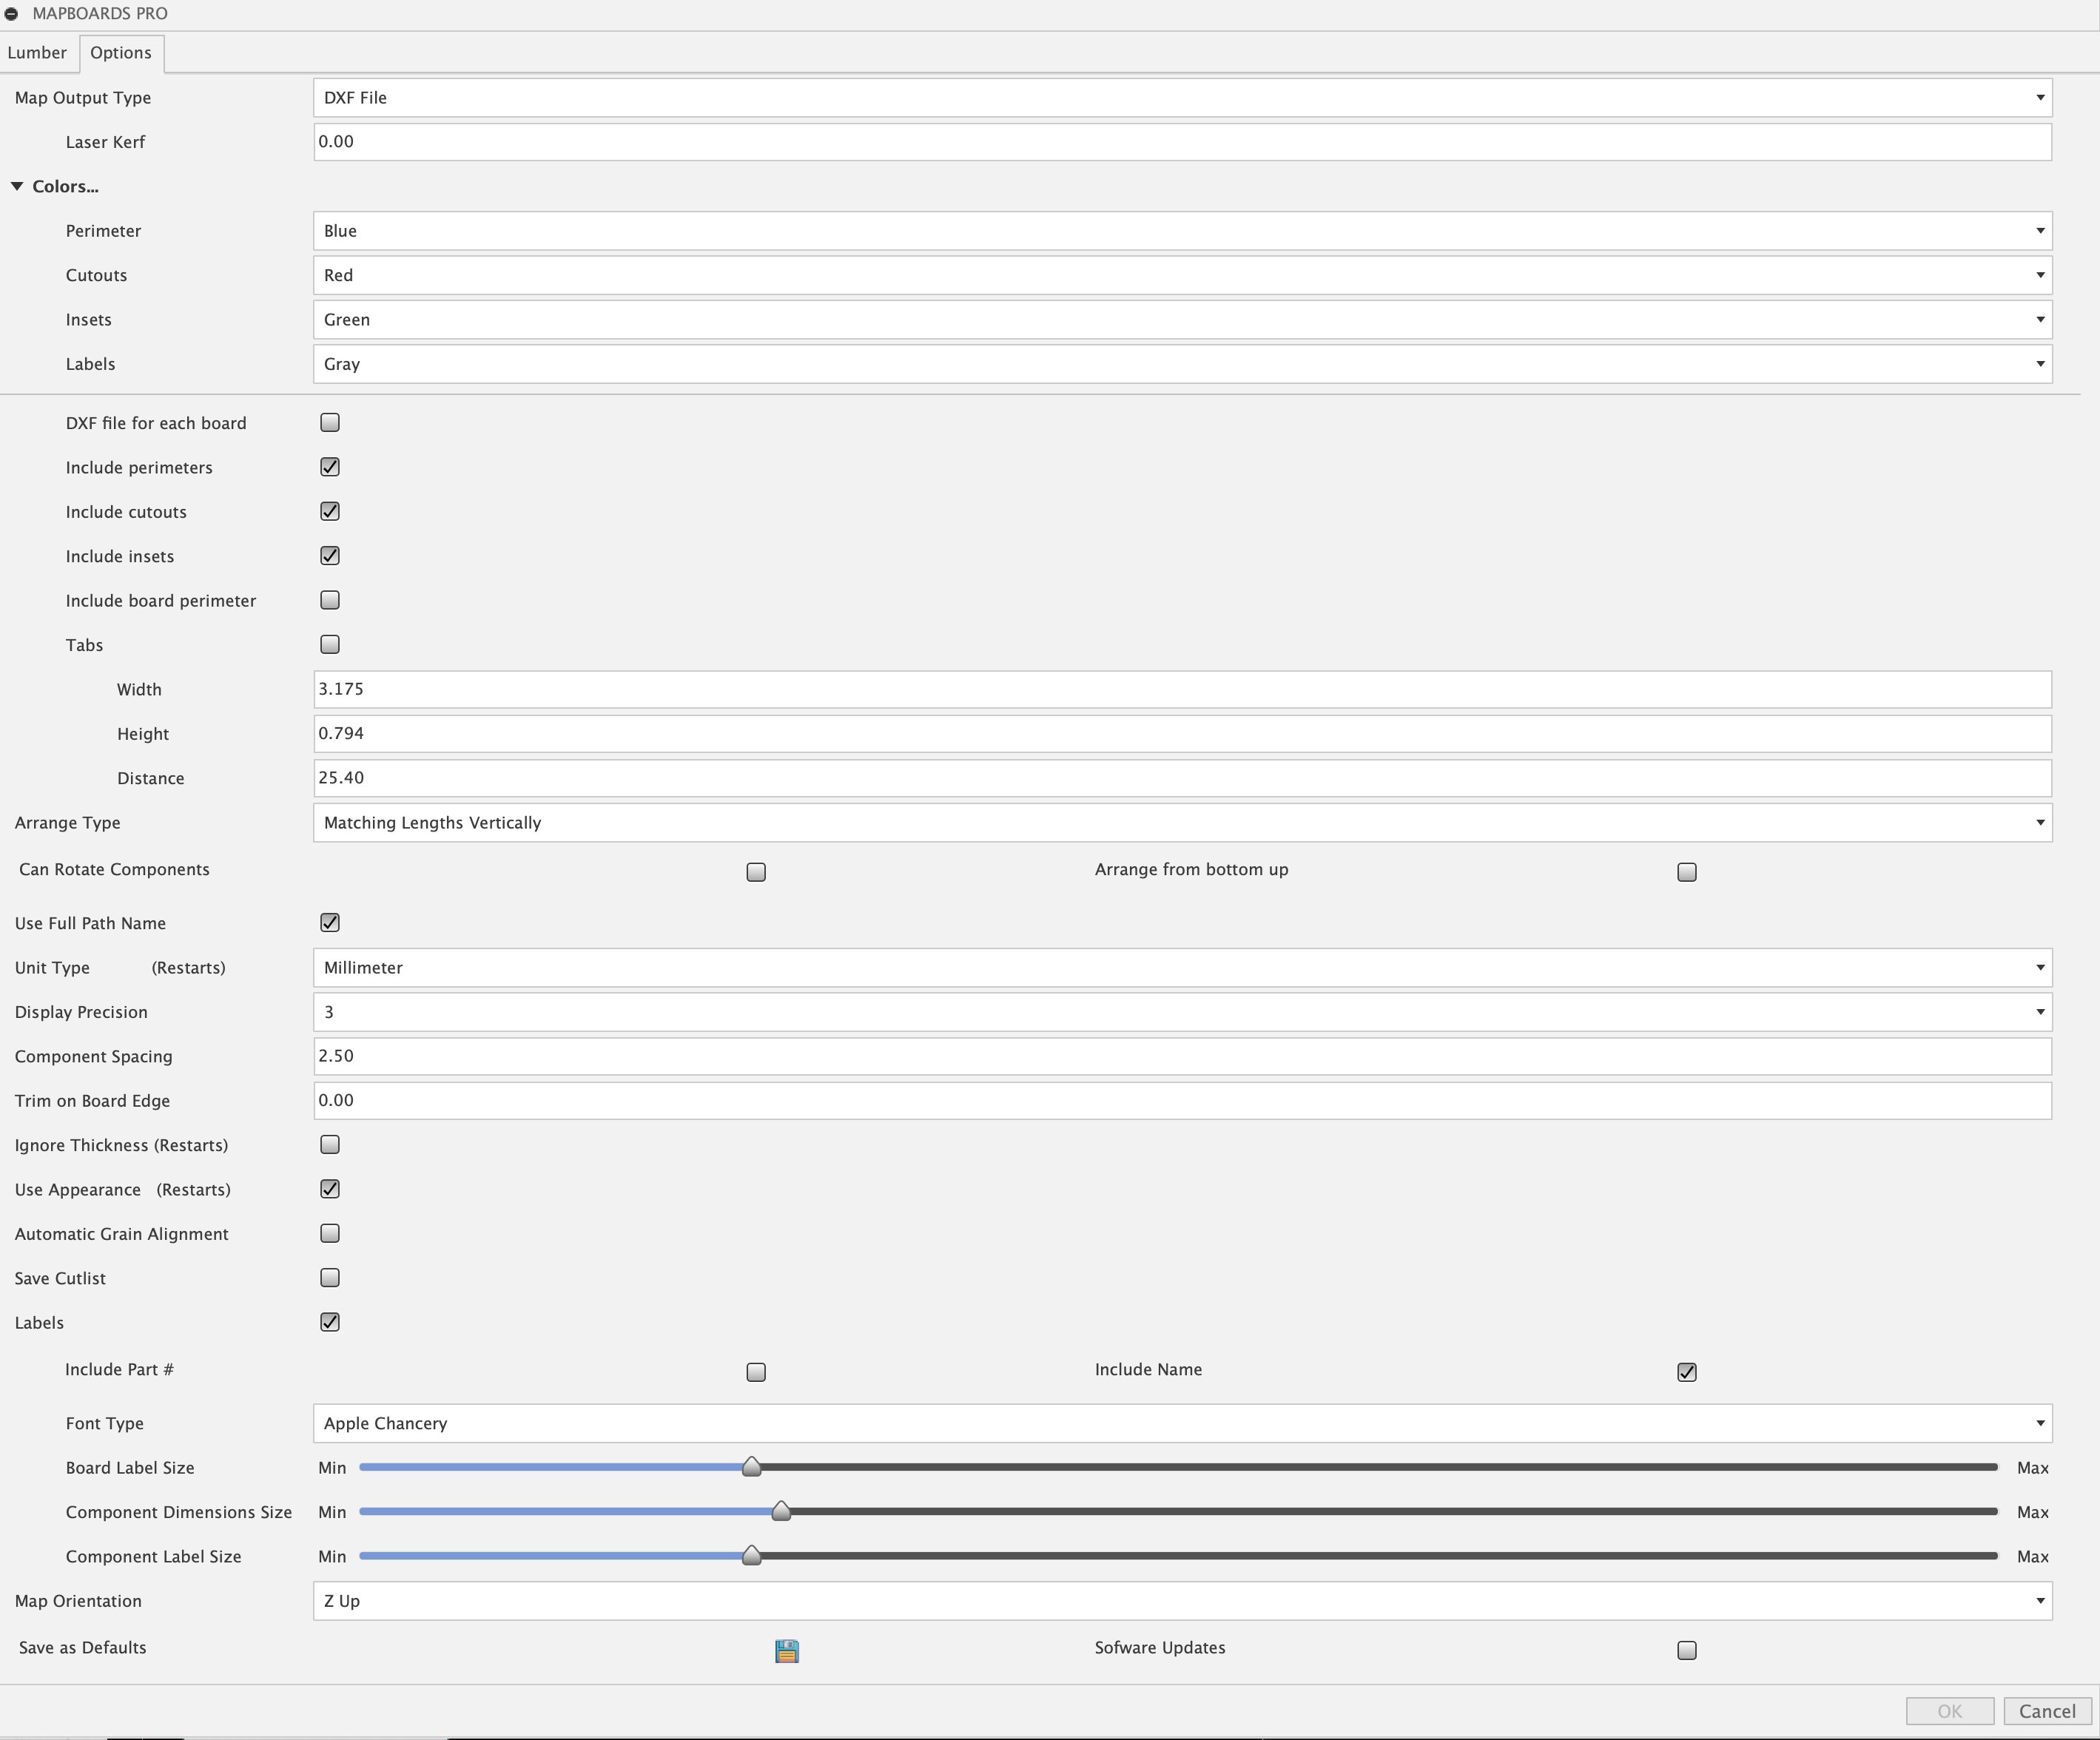This screenshot has height=1740, width=2100.
Task: Switch to the Lumber tab
Action: (x=37, y=53)
